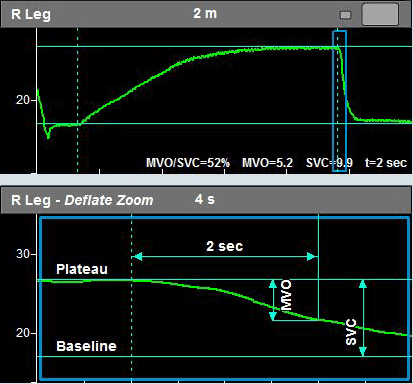The width and height of the screenshot is (413, 384).
Task: Select the R Leg - Deflate Zoom title
Action: point(82,200)
